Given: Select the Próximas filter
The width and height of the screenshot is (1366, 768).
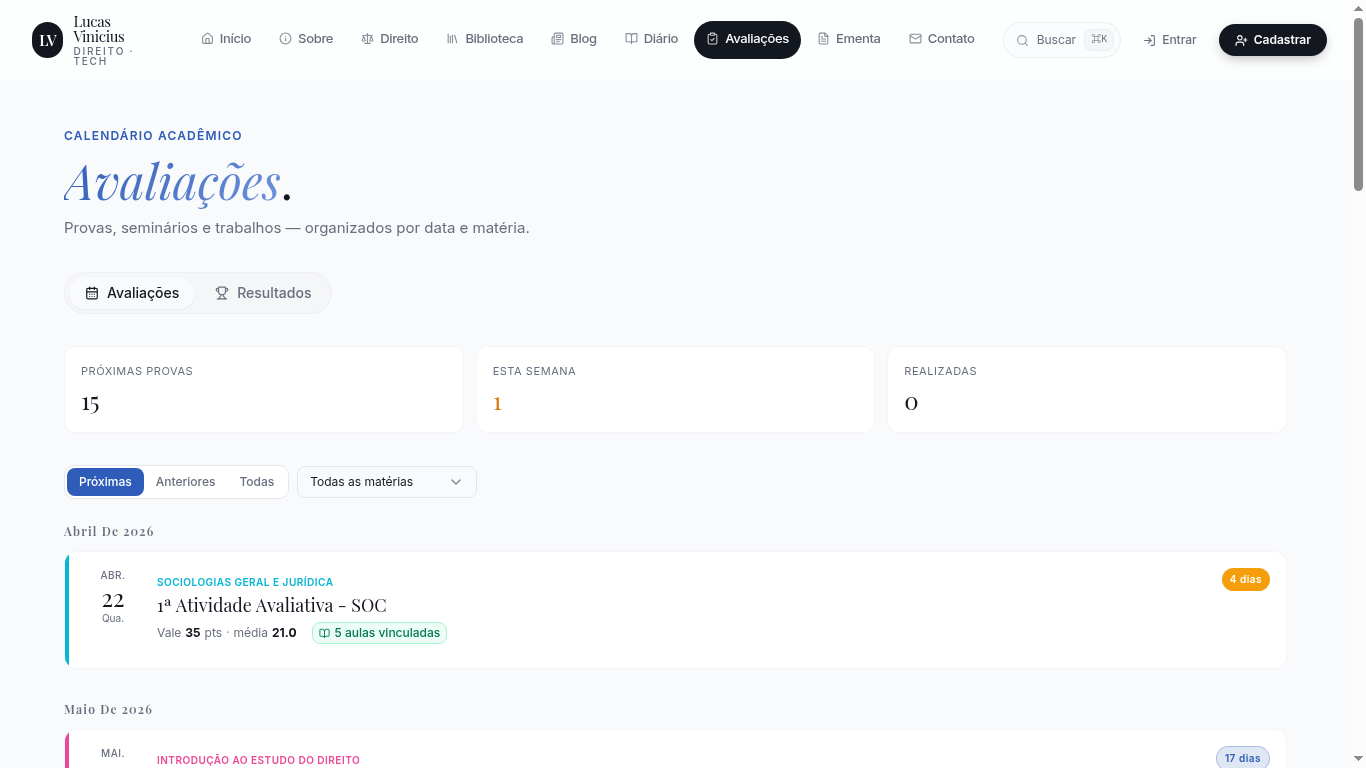Looking at the screenshot, I should (105, 482).
